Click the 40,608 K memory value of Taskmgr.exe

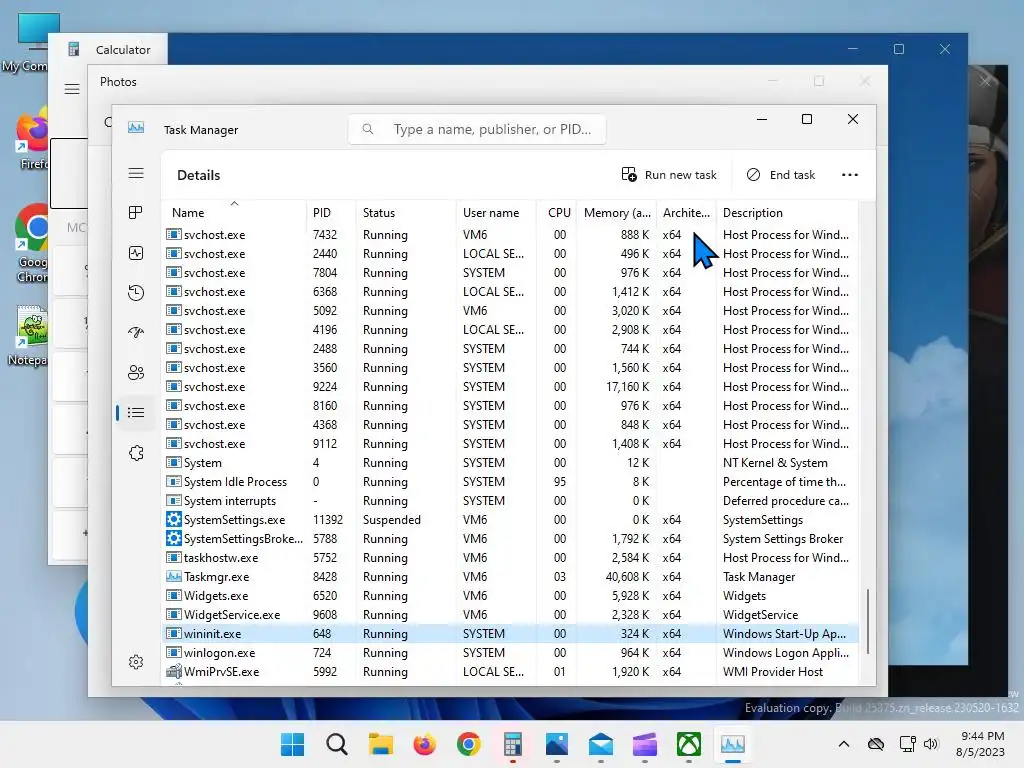pyautogui.click(x=627, y=577)
